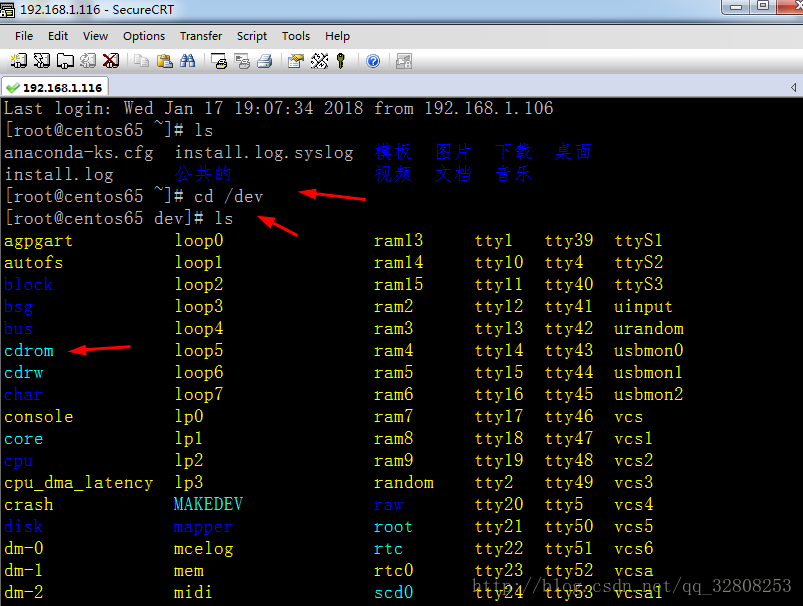This screenshot has height=606, width=803.
Task: Click the Disconnect red X icon
Action: [111, 61]
